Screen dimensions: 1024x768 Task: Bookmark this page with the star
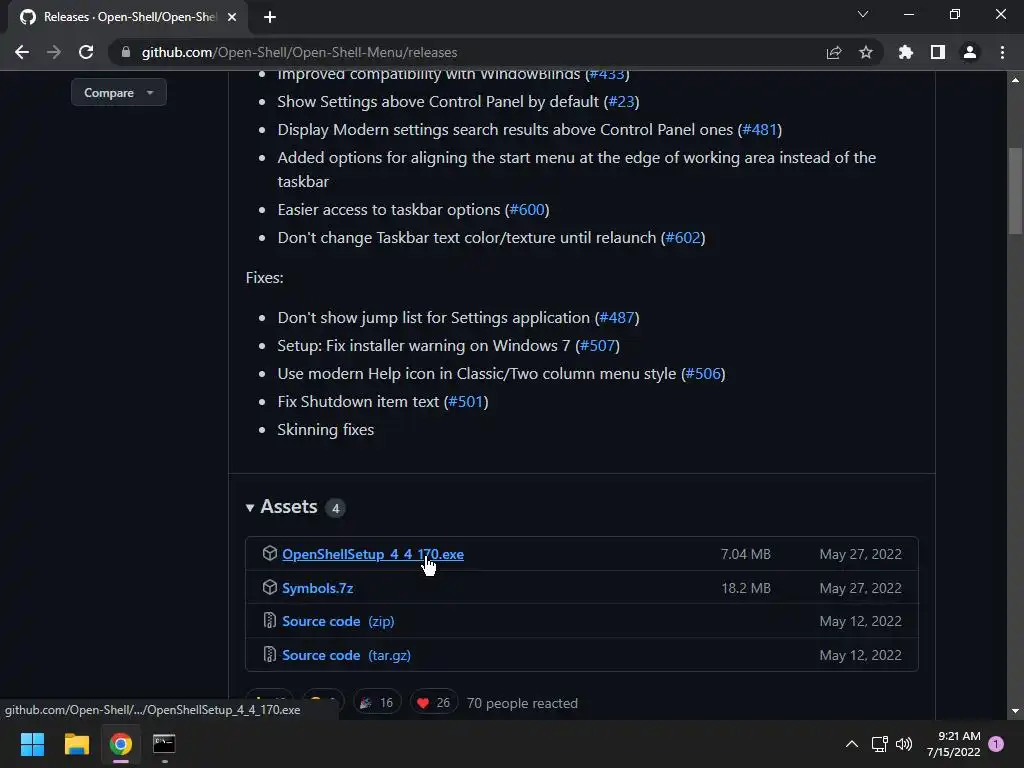coord(866,52)
